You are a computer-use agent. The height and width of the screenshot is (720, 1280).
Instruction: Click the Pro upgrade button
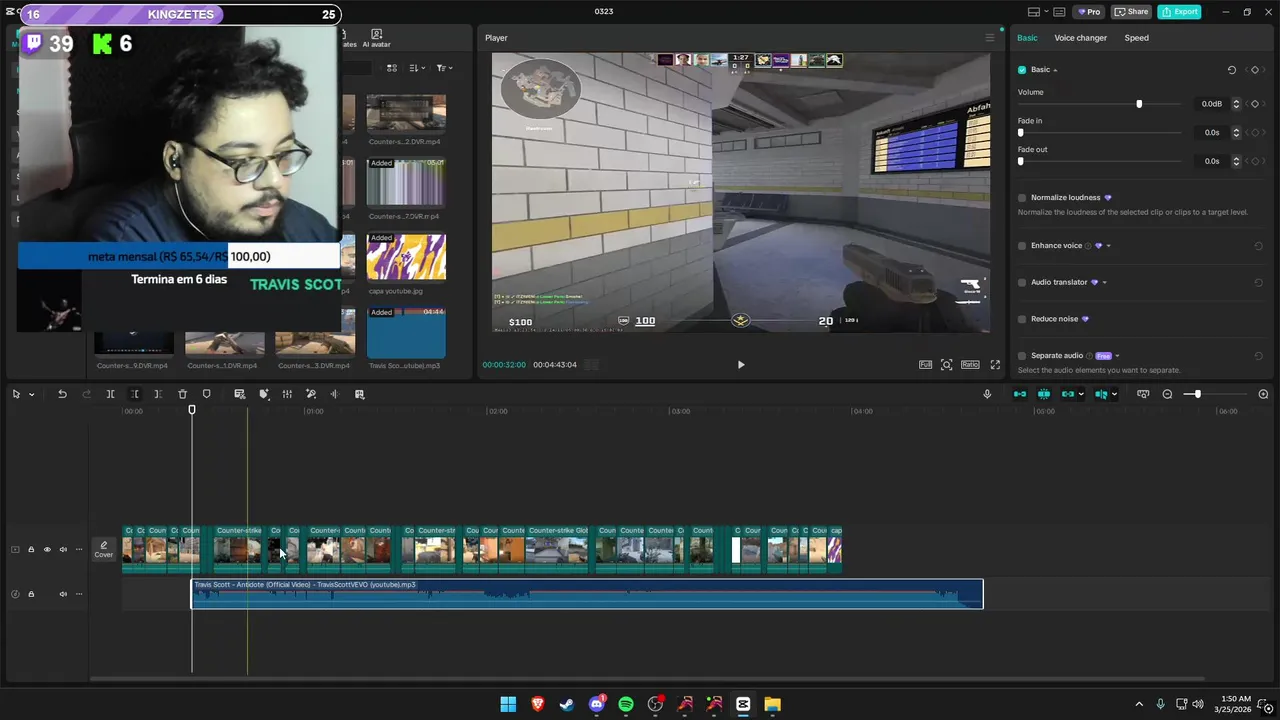click(x=1088, y=12)
